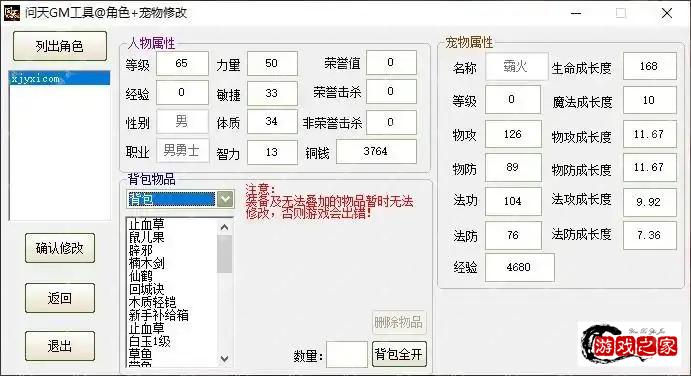The image size is (691, 376).
Task: Click the item list scrollbar thumb
Action: 224,254
